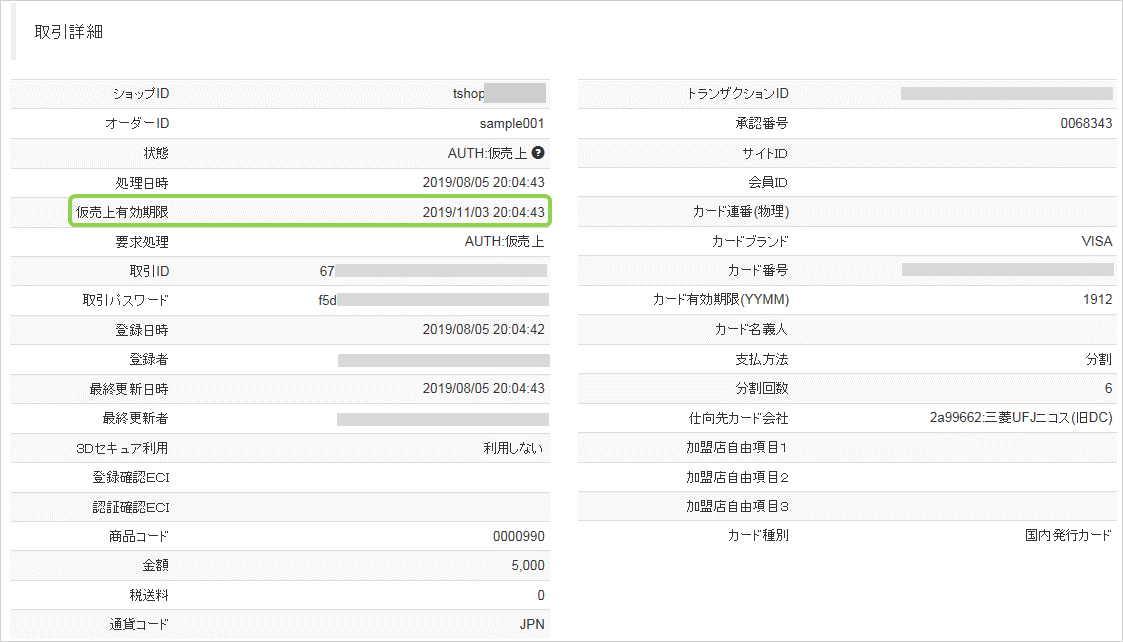
Task: Click the 最終更新者 label
Action: pyautogui.click(x=136, y=418)
